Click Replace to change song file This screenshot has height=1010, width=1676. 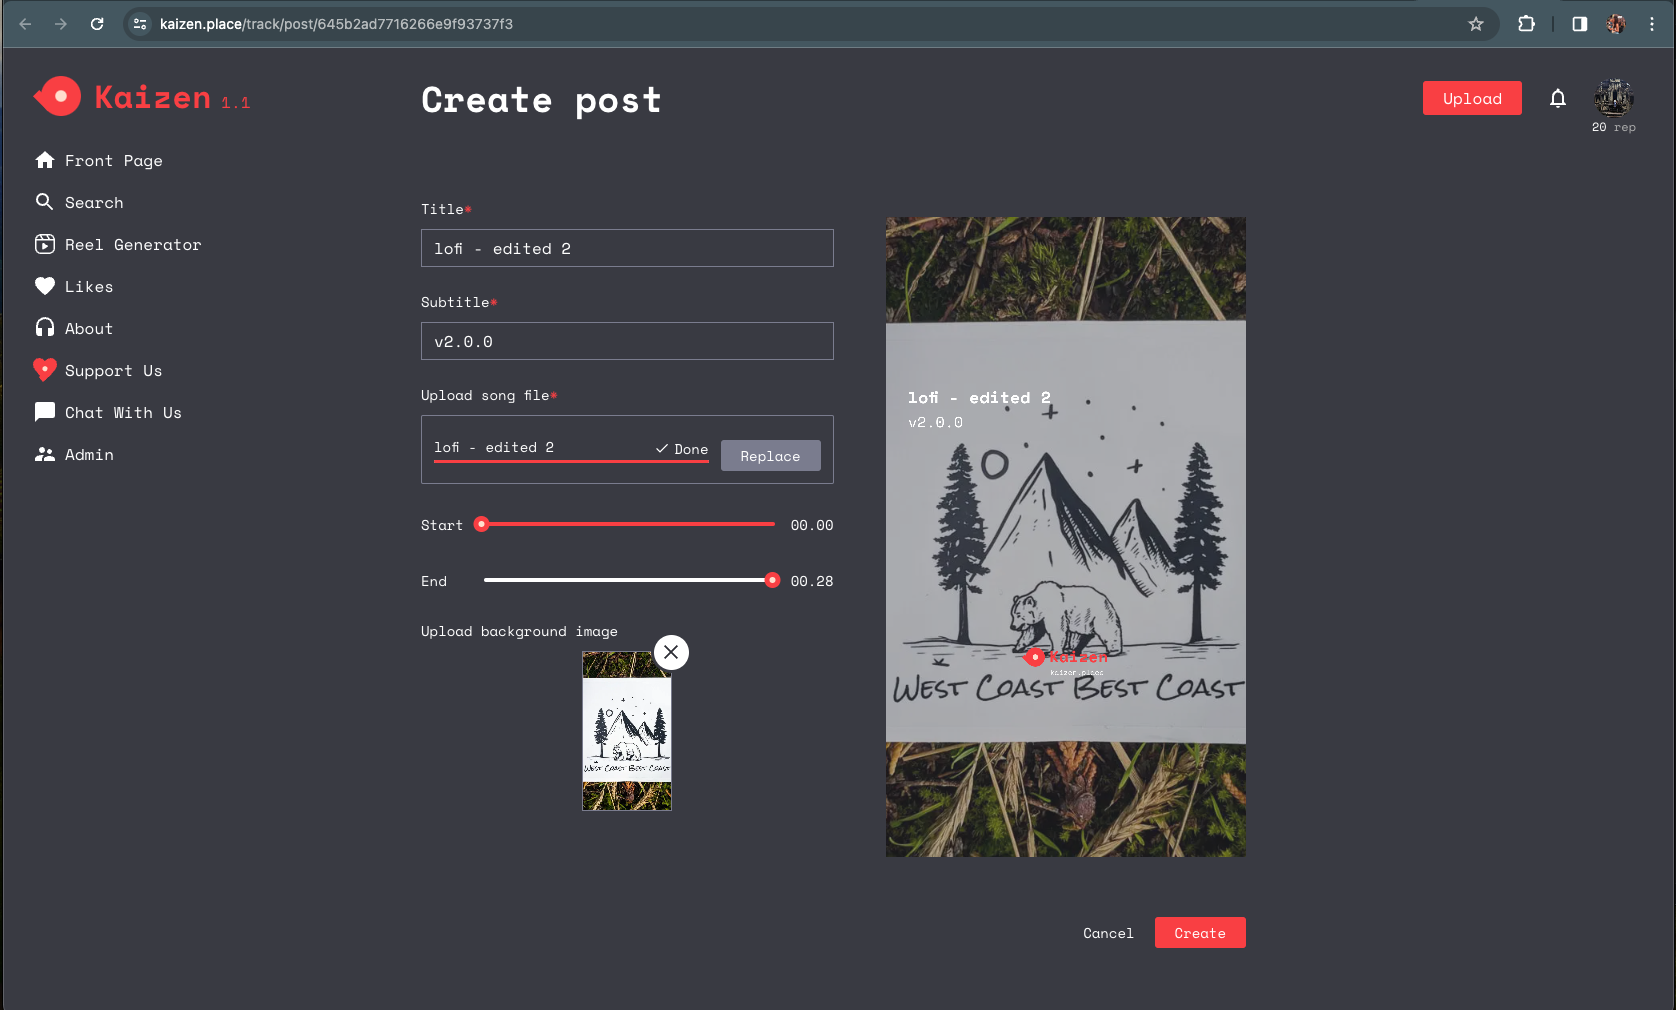(770, 456)
